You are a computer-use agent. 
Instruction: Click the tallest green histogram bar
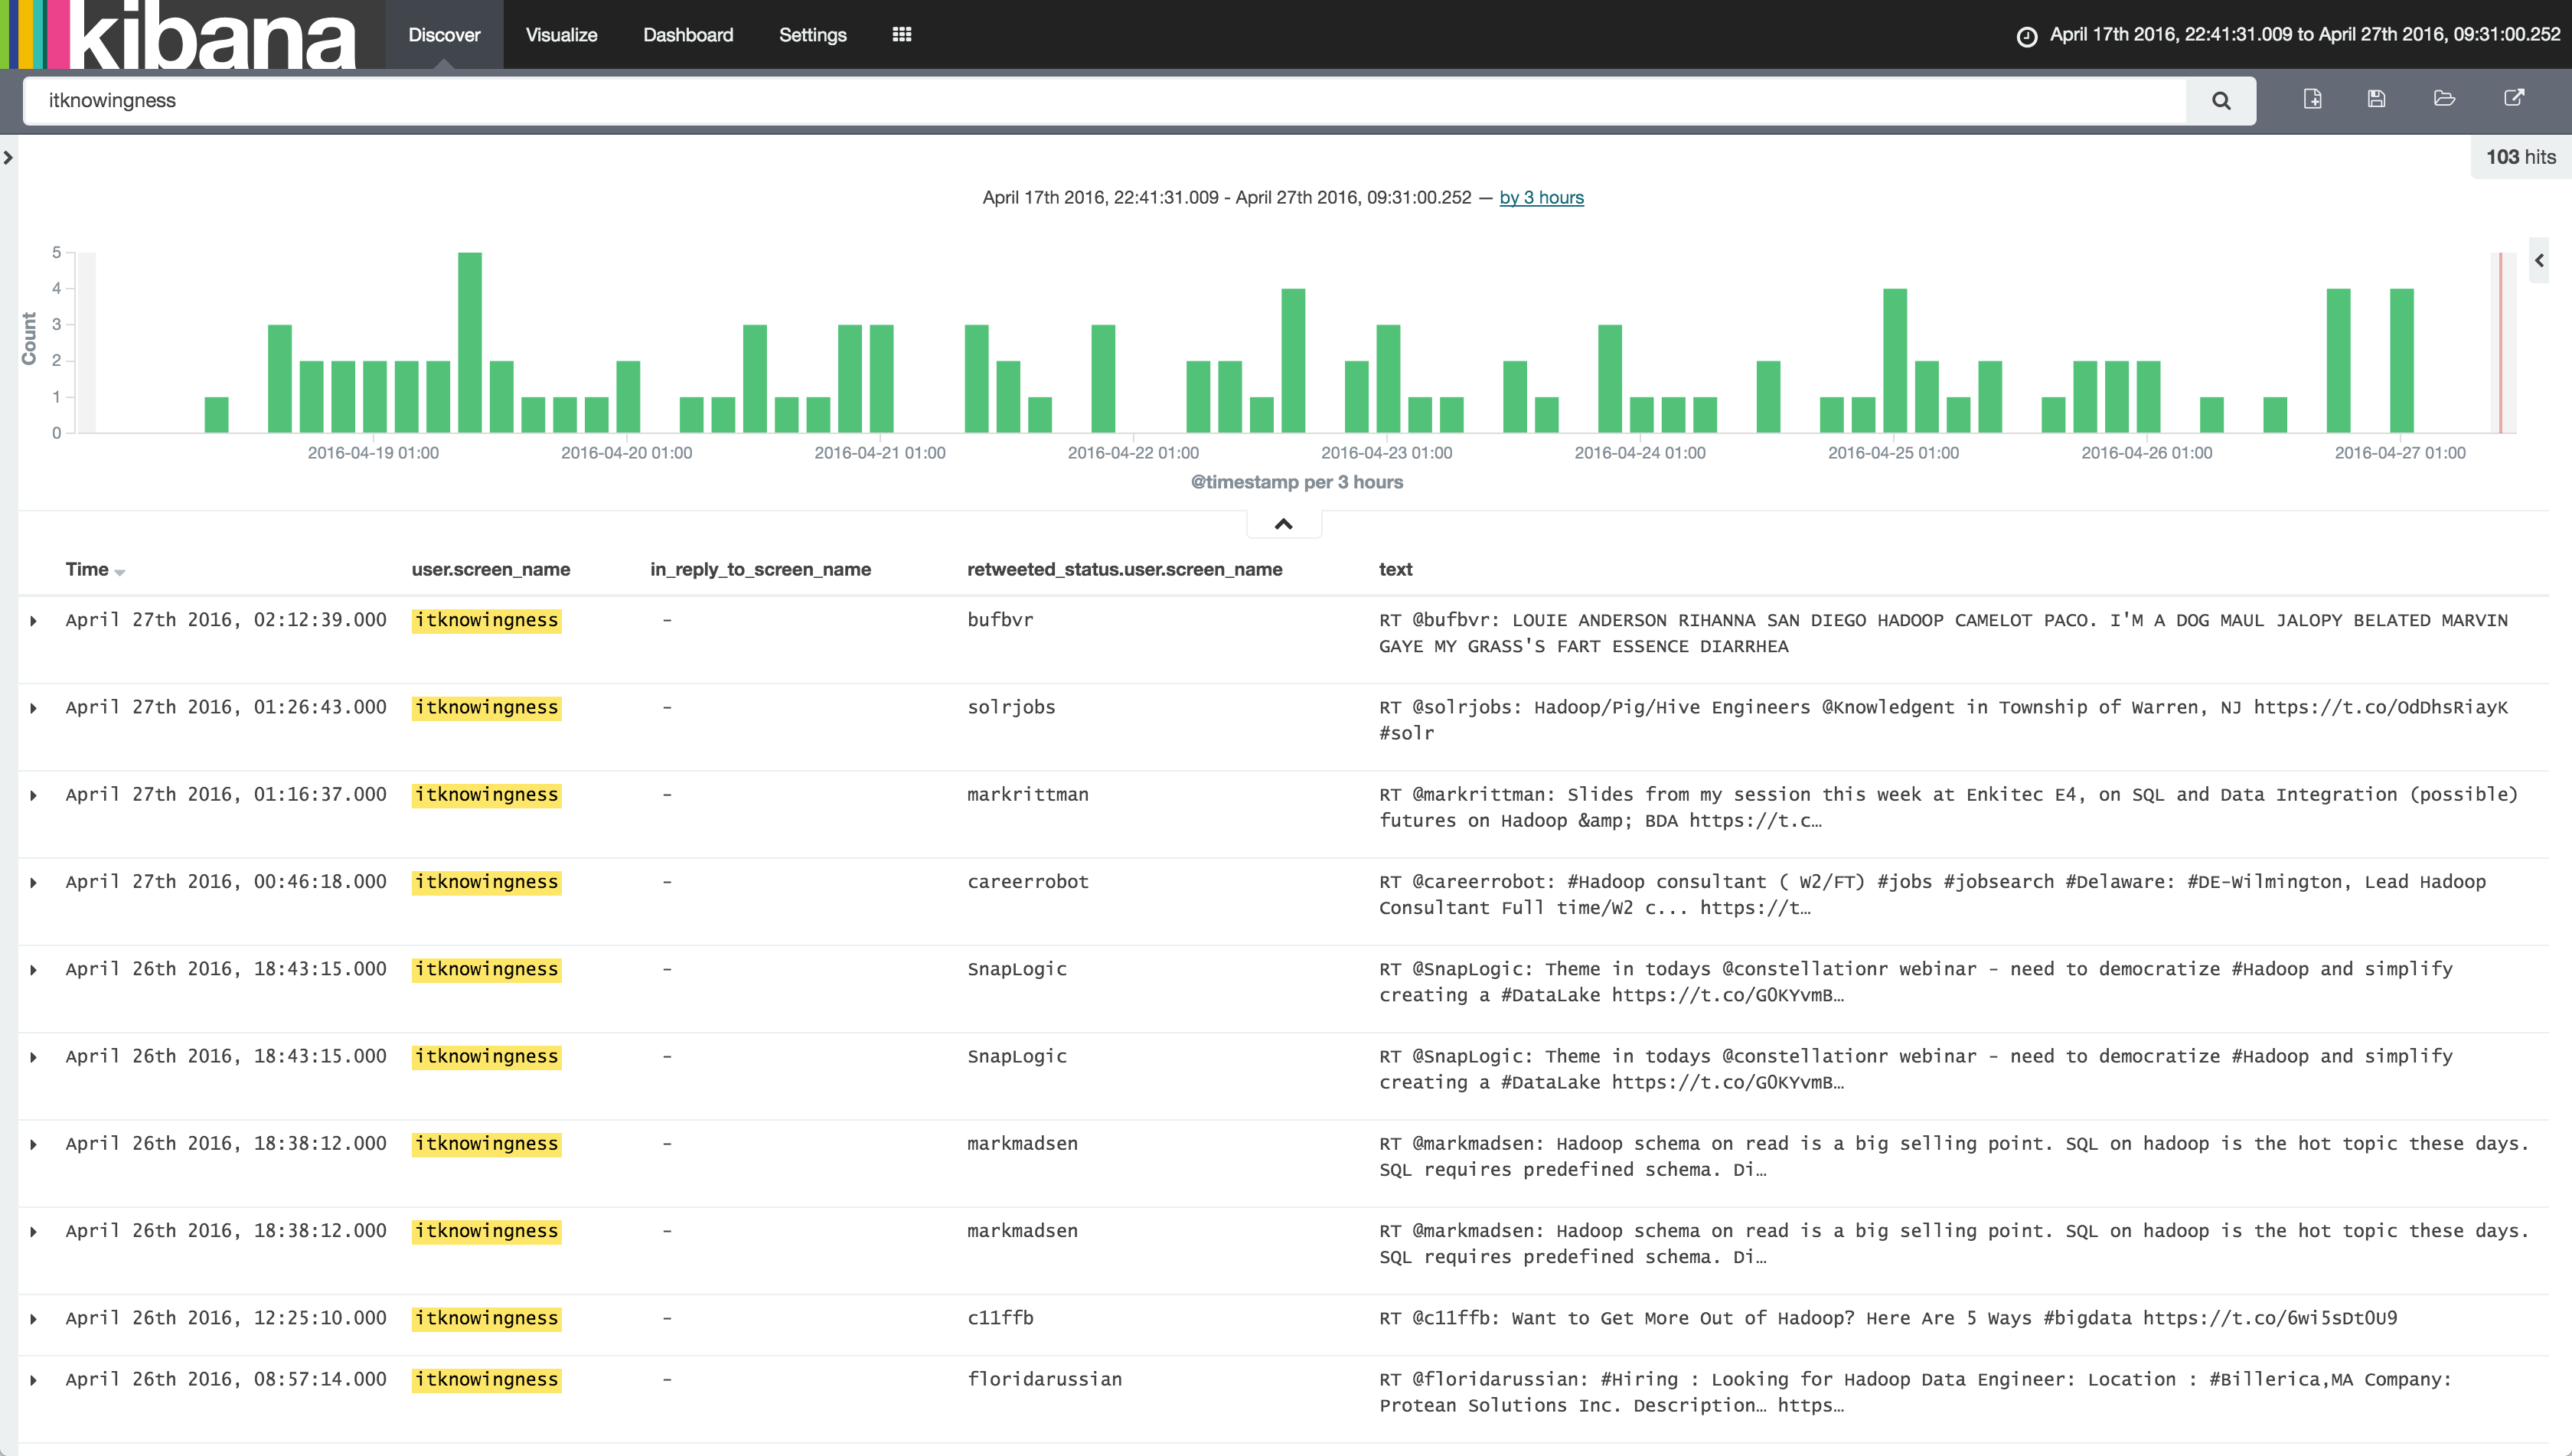(470, 342)
